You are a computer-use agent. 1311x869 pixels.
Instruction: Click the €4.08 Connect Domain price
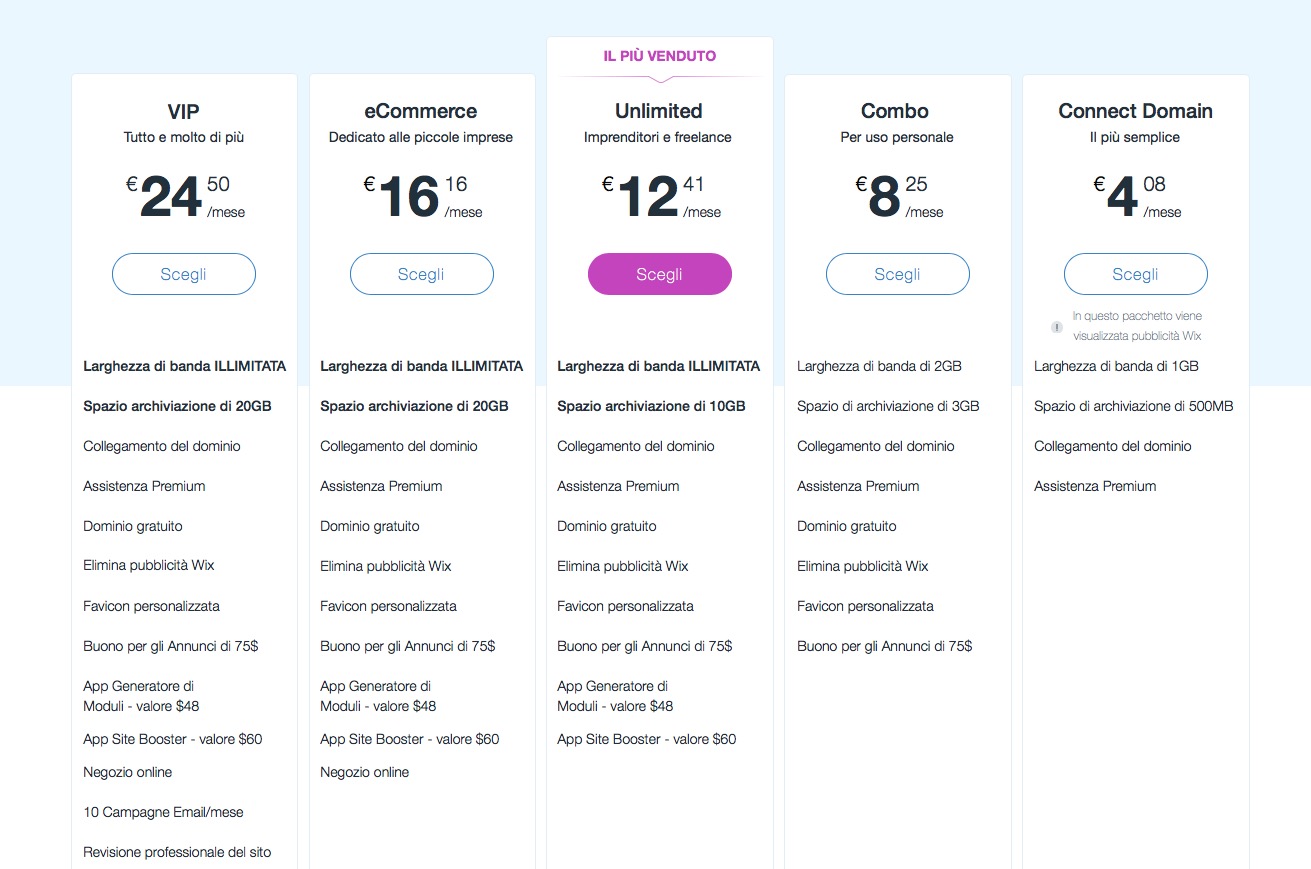[x=1135, y=197]
